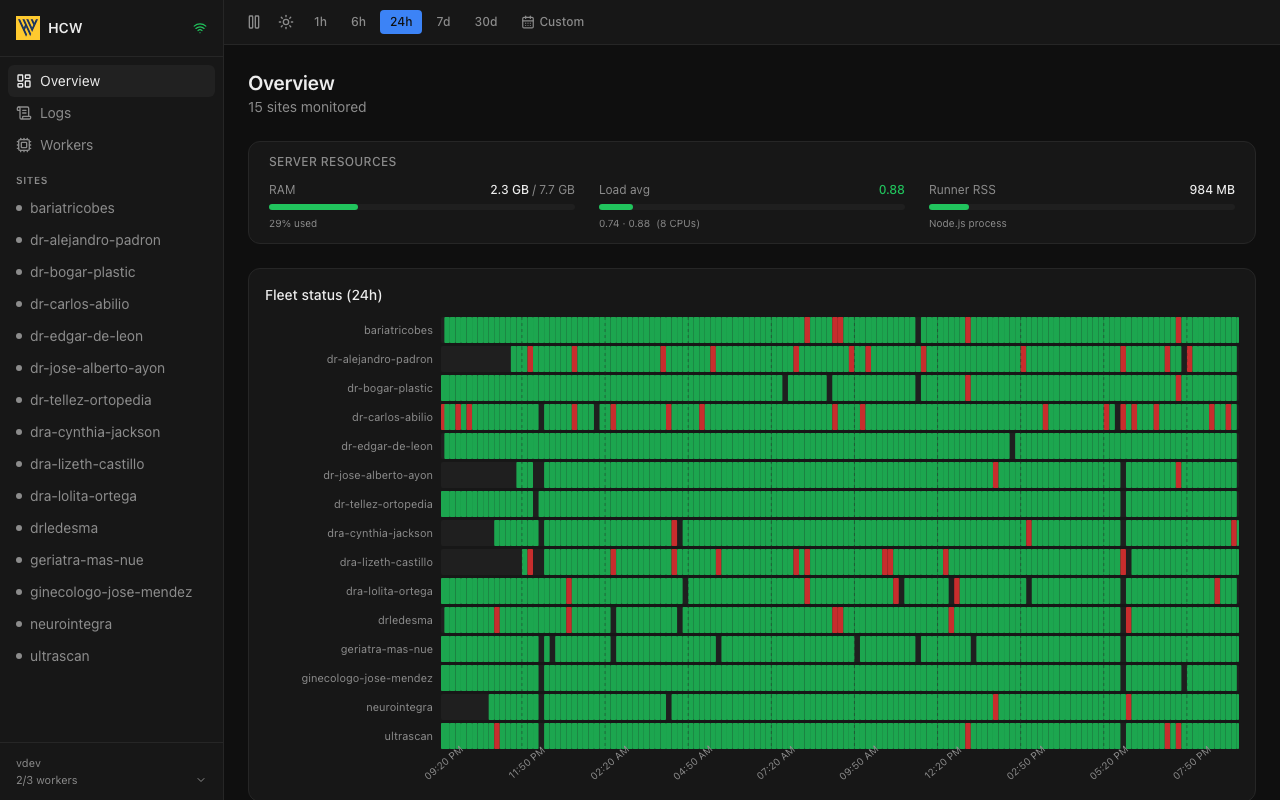Click the dr-edgar-de-leon chart row label
Viewport: 1280px width, 800px height.
[387, 446]
